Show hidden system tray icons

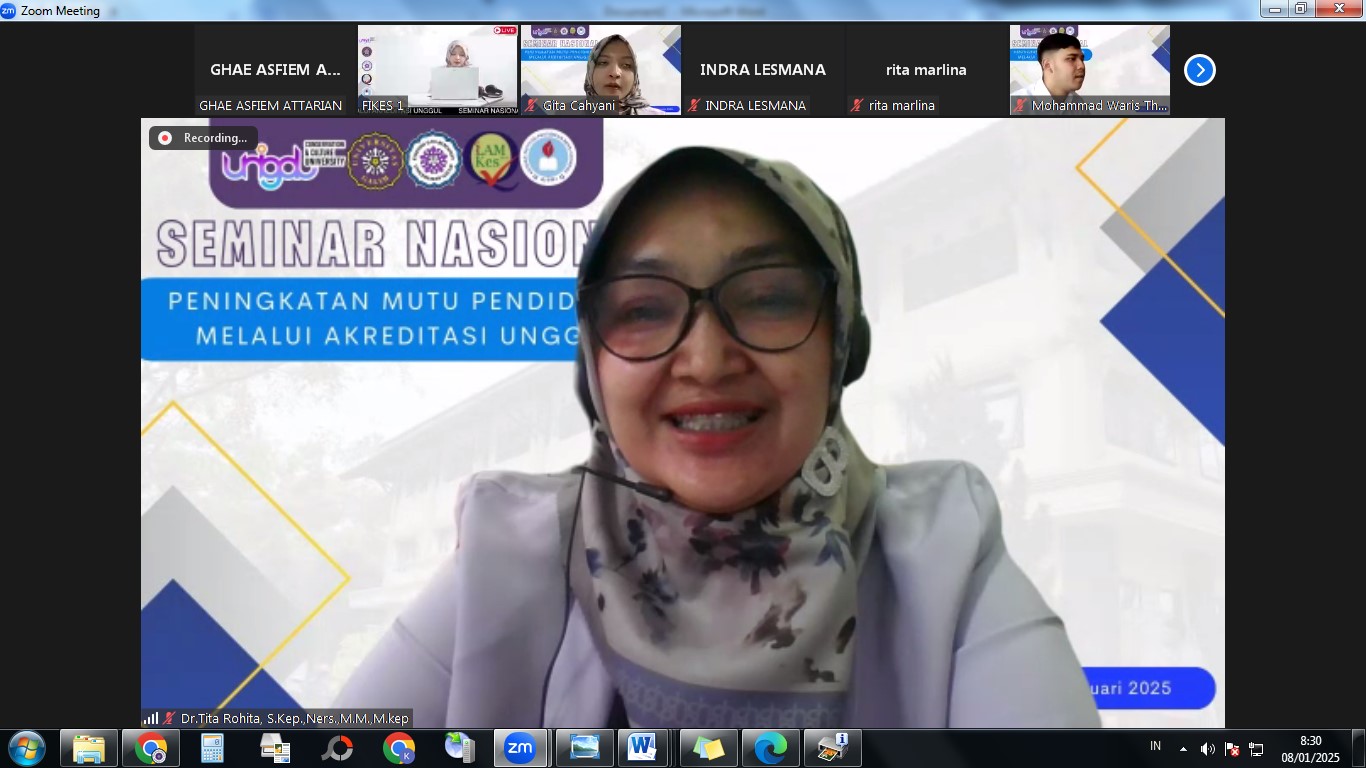[1184, 749]
